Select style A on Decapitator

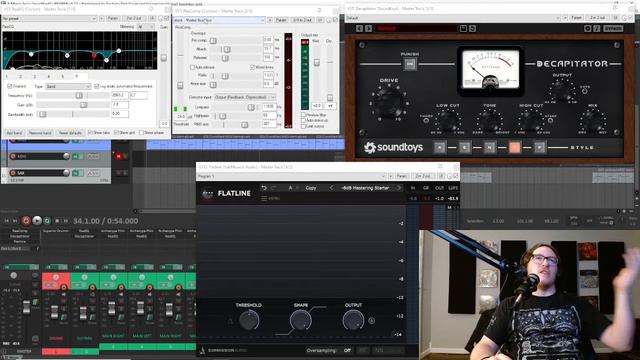click(x=440, y=147)
